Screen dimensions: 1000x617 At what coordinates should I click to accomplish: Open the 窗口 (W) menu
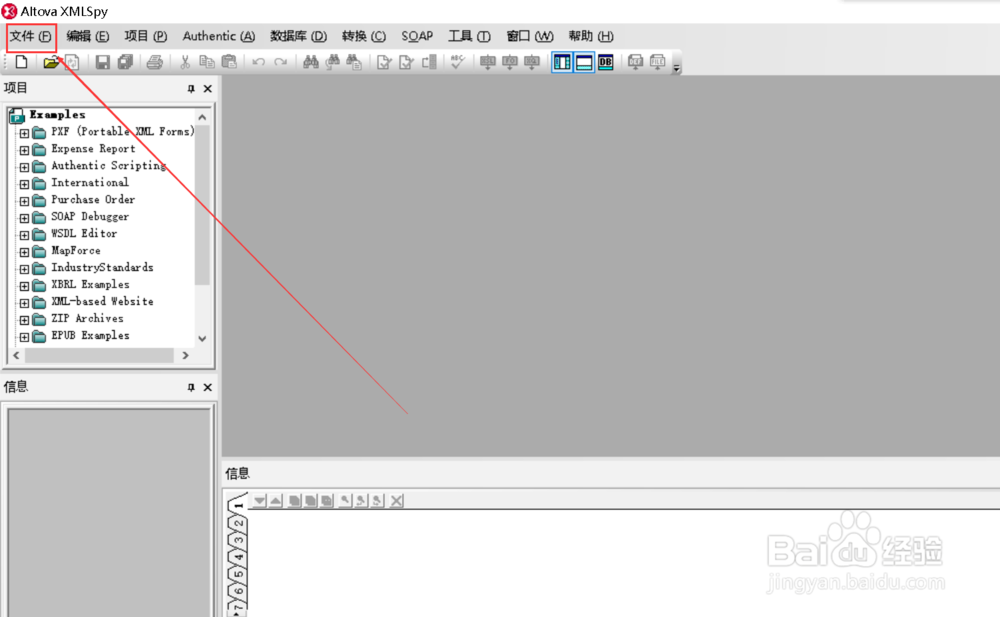(530, 36)
